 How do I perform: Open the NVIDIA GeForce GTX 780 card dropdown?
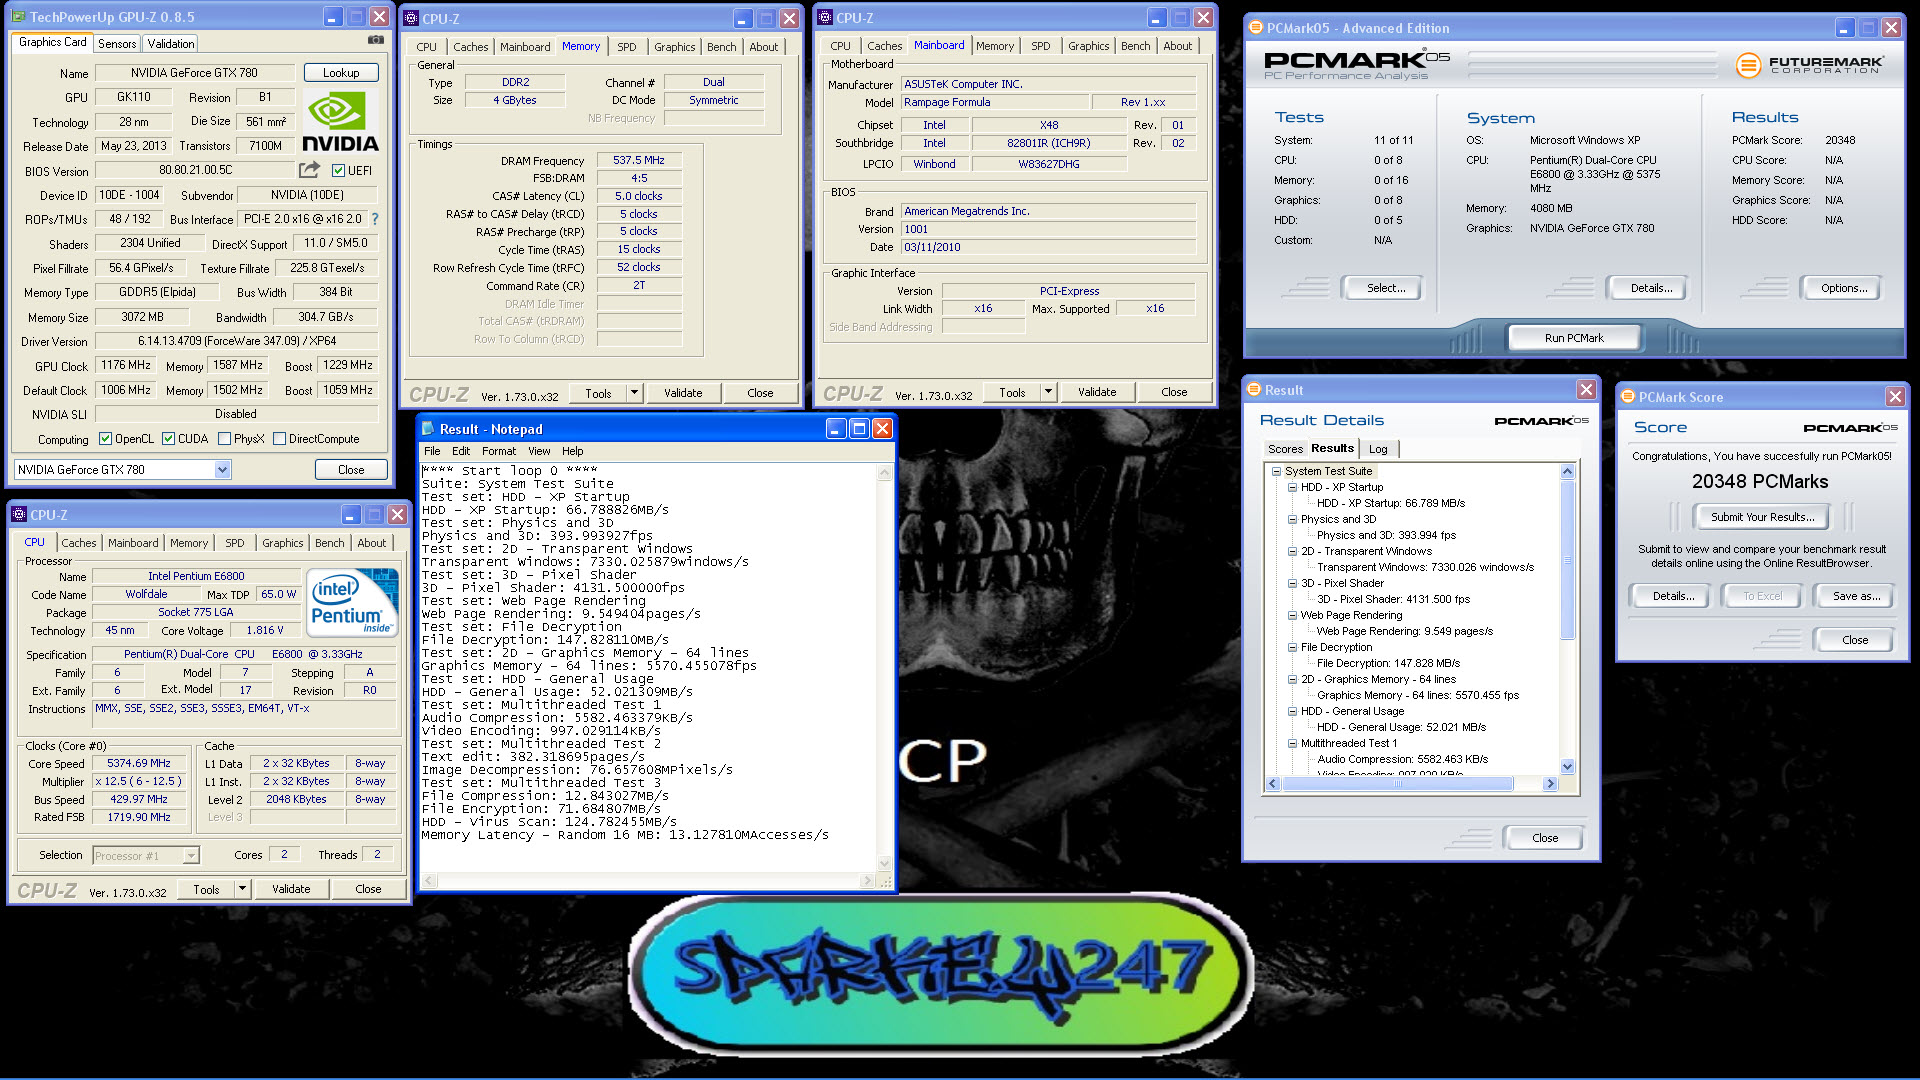coord(222,470)
